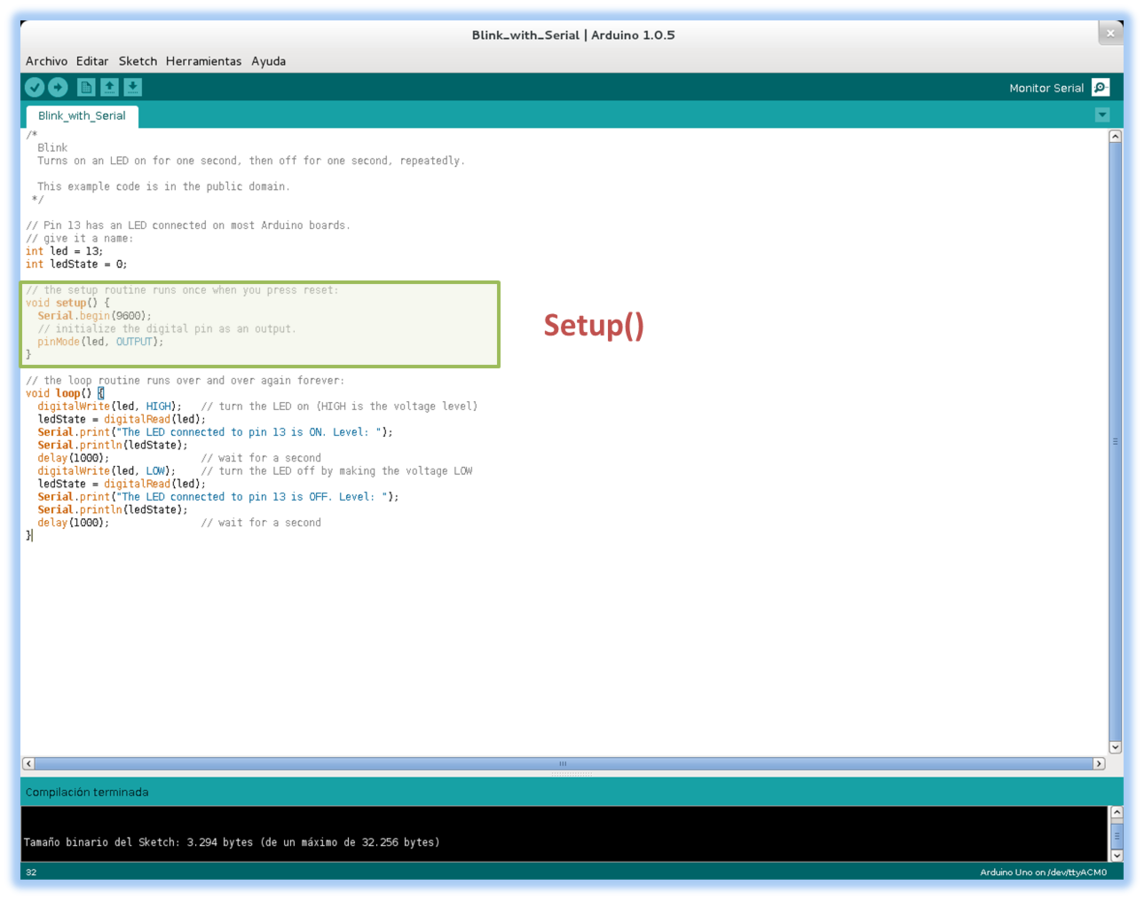Click the Save sketch (down arrow) icon
This screenshot has width=1144, height=900.
point(133,88)
